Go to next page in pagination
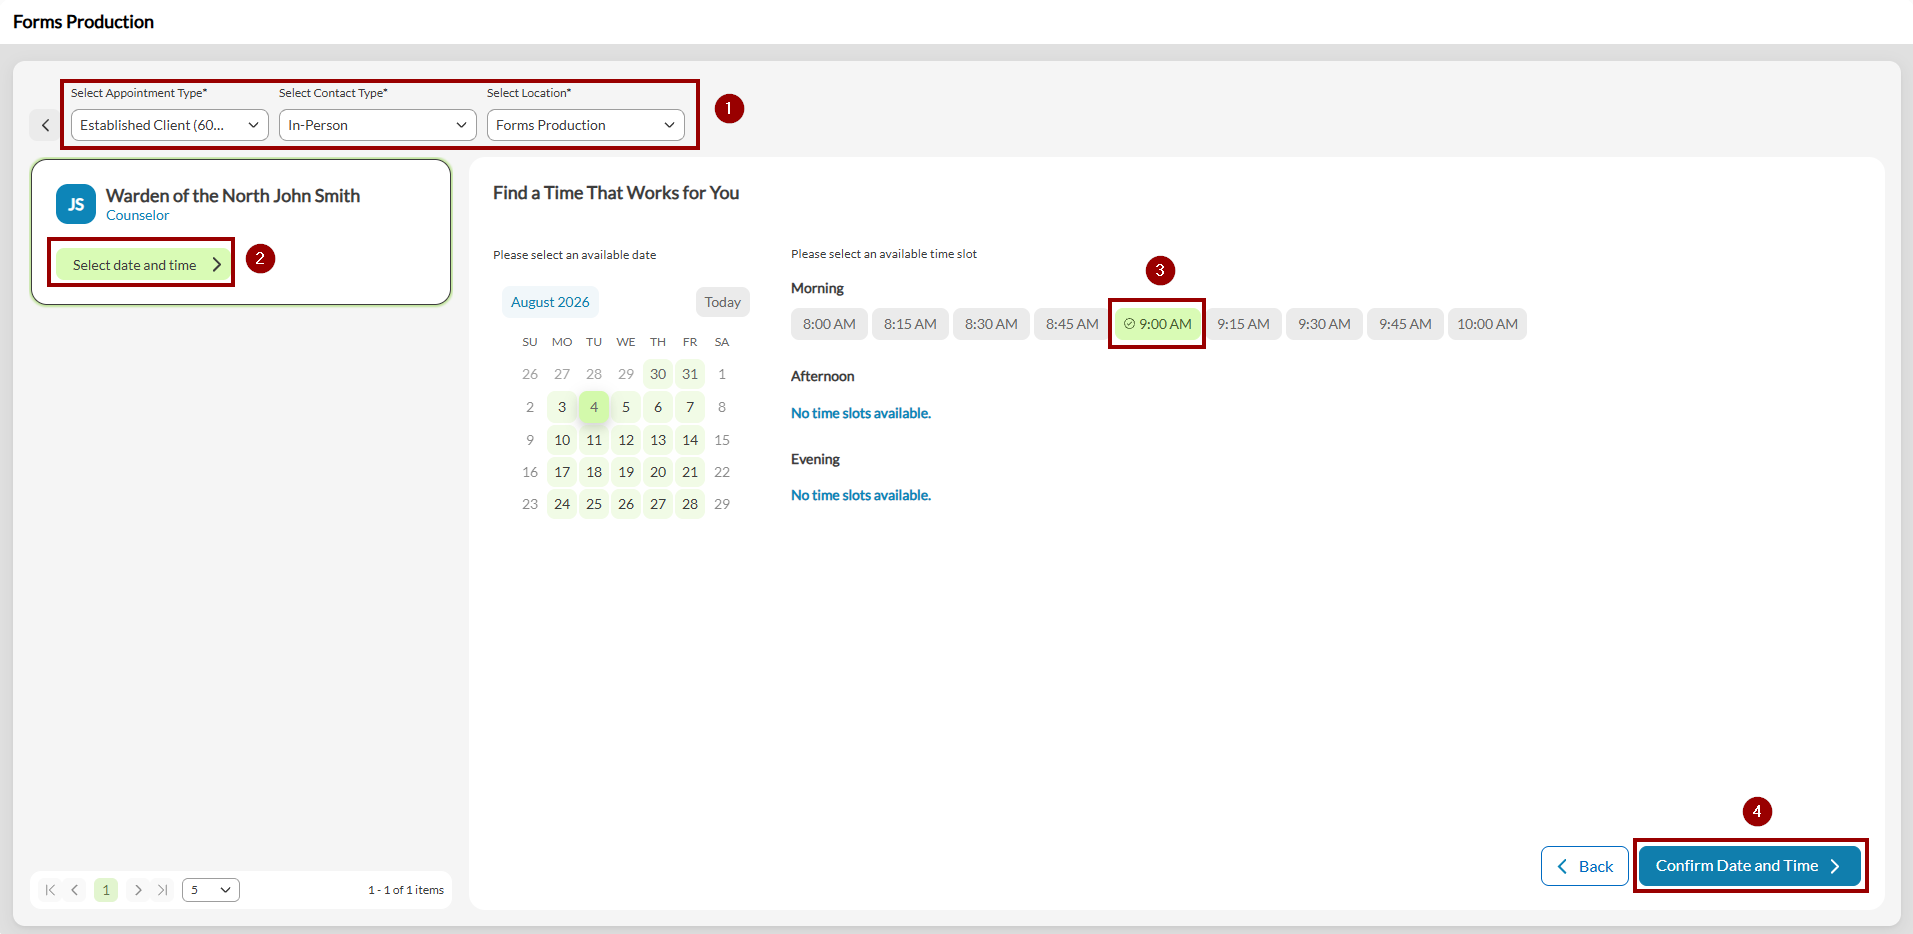The height and width of the screenshot is (934, 1913). 138,890
